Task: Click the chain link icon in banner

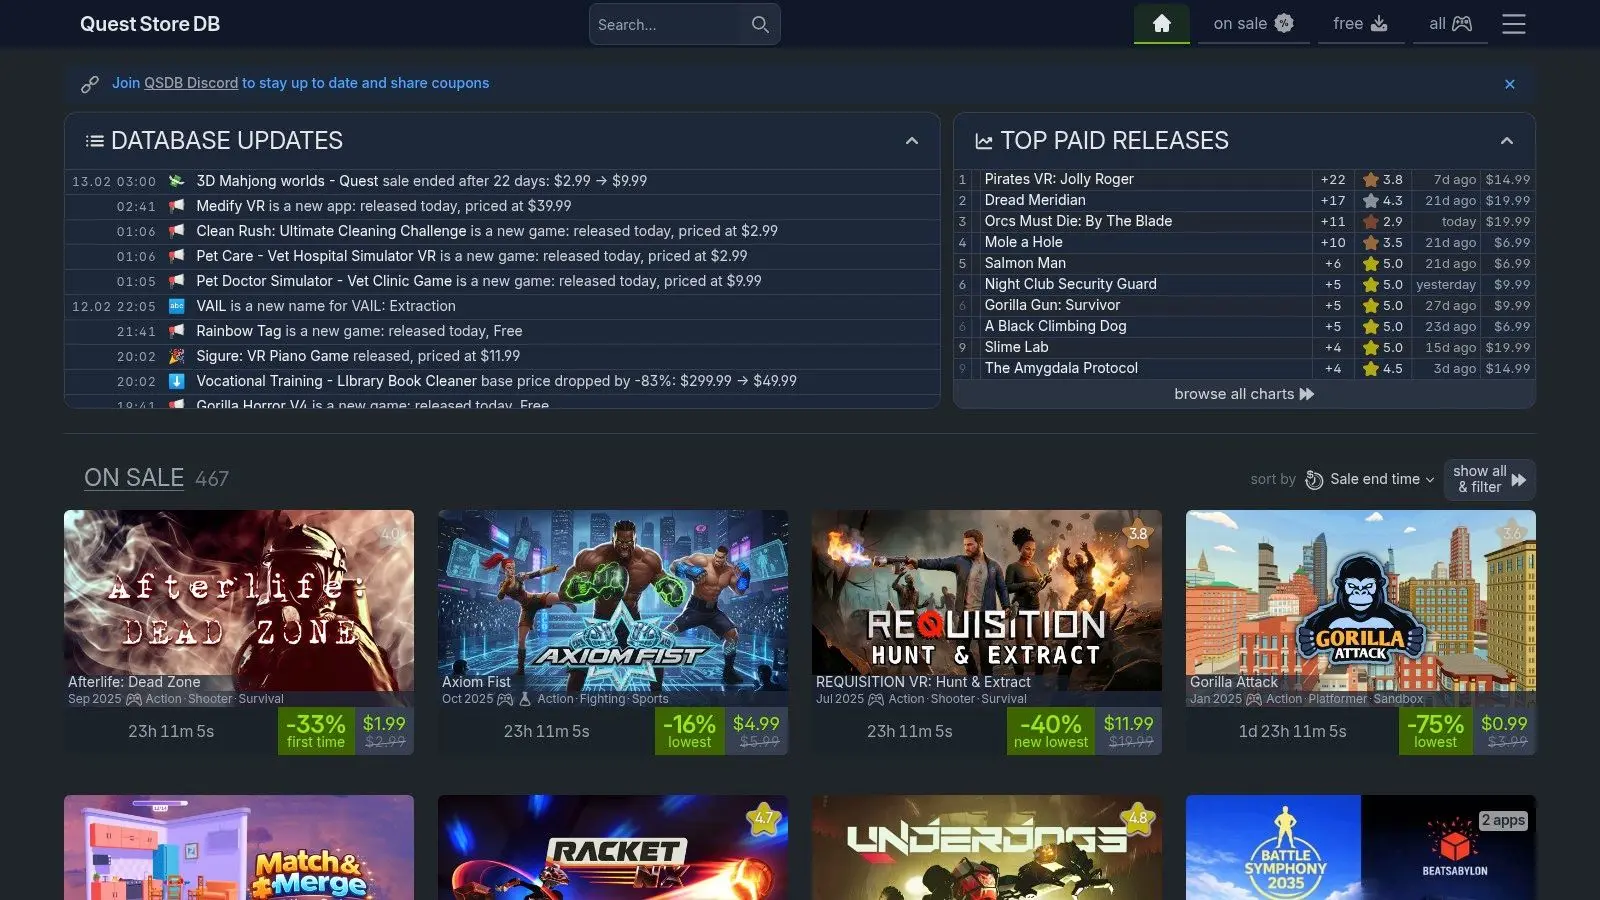Action: click(90, 84)
